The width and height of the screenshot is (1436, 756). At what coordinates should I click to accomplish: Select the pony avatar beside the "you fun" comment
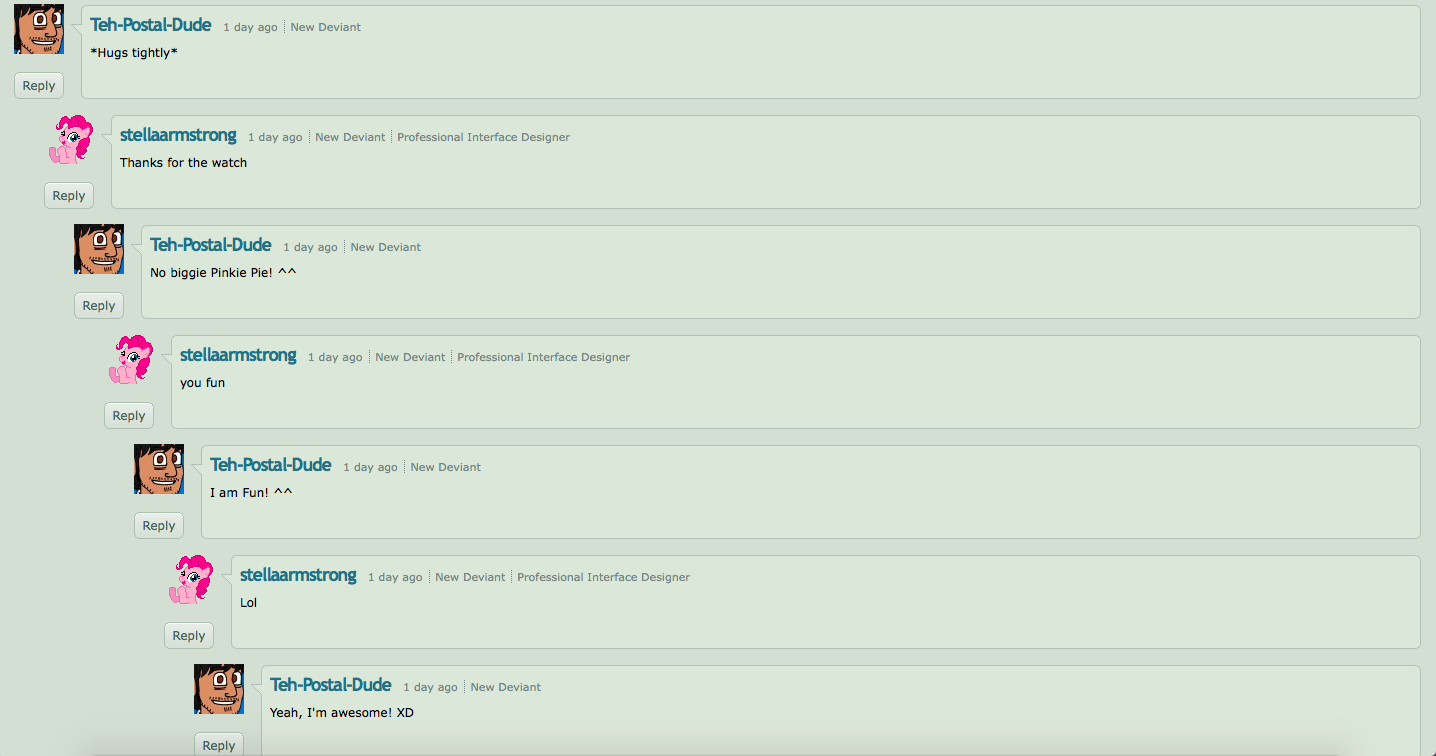(130, 359)
